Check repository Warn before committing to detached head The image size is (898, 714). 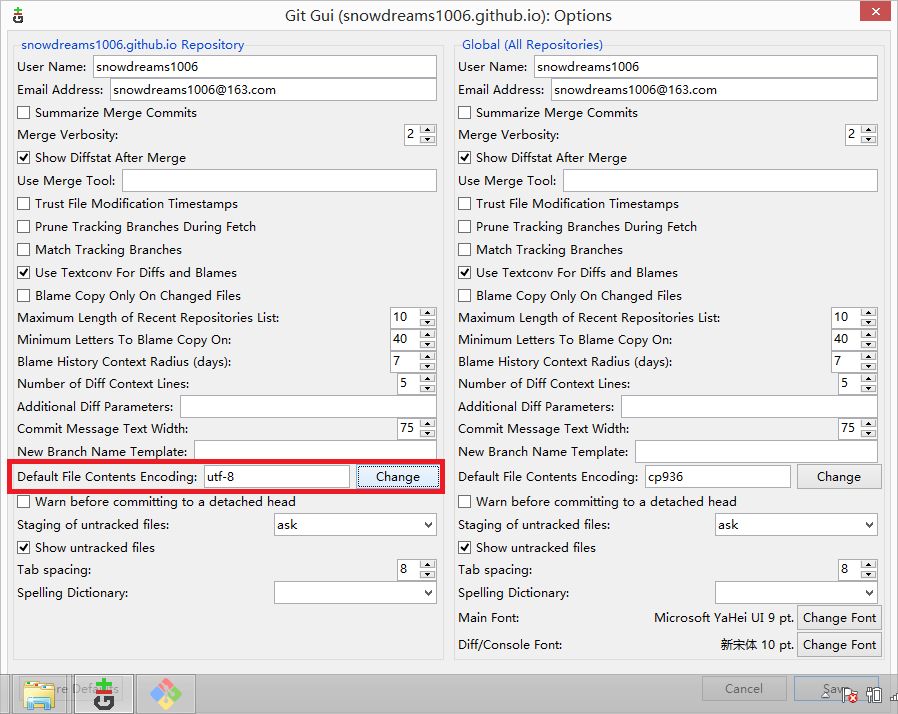point(23,502)
